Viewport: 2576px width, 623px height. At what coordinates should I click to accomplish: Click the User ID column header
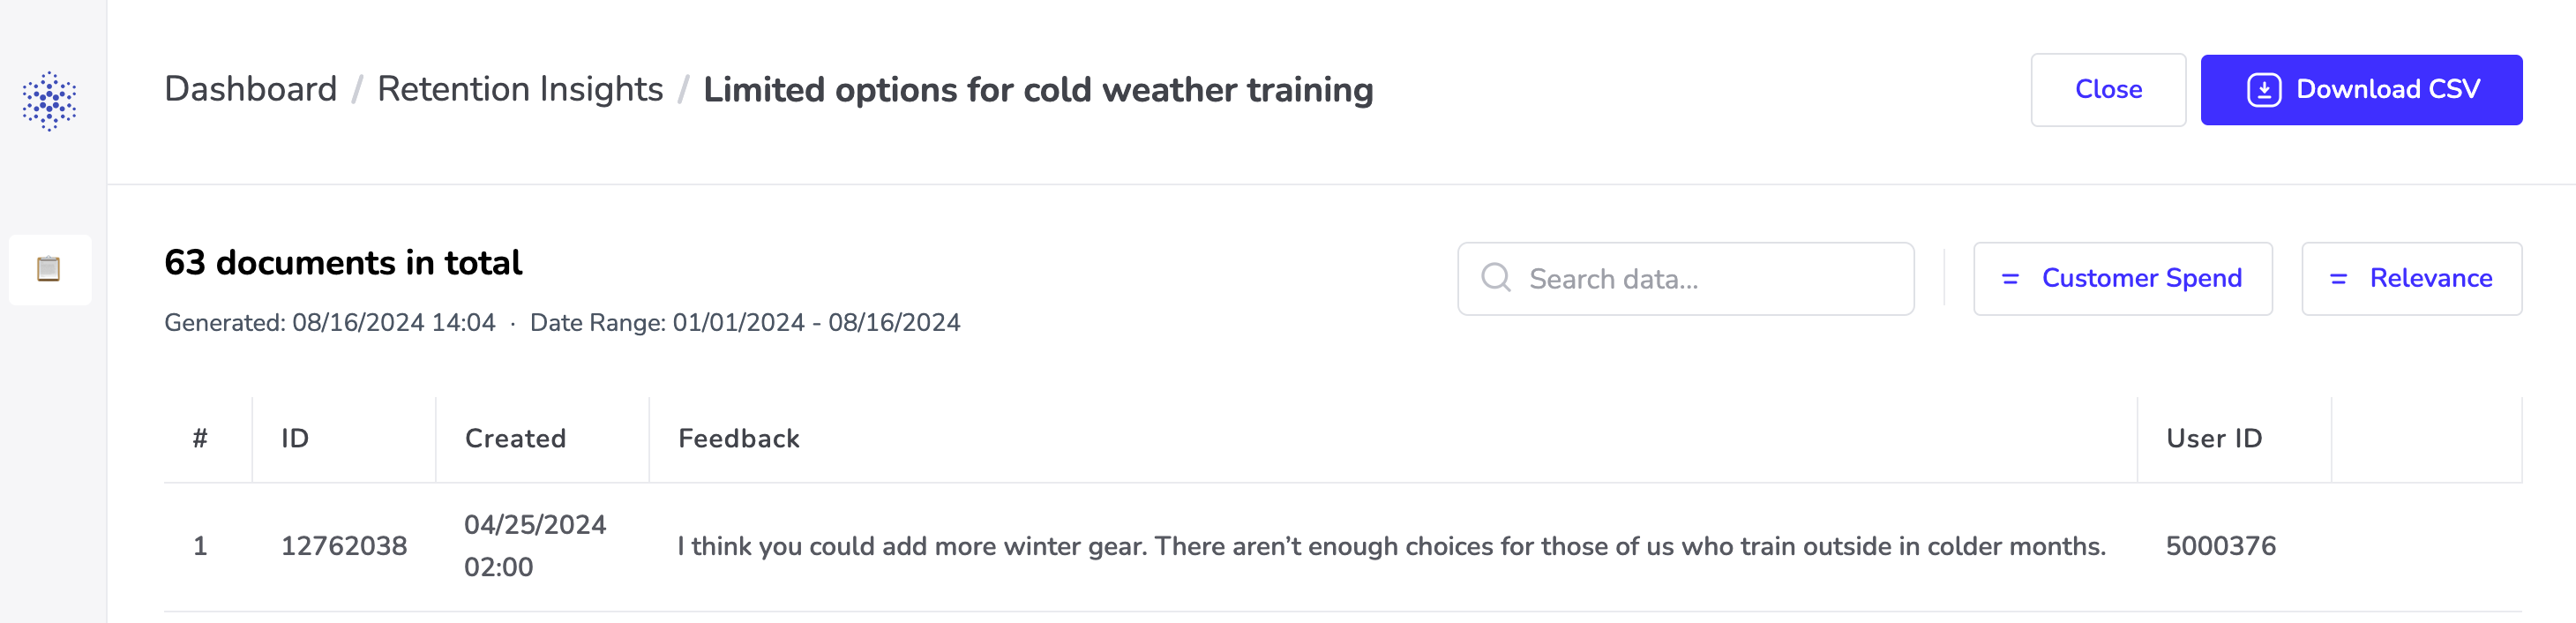click(x=2214, y=438)
